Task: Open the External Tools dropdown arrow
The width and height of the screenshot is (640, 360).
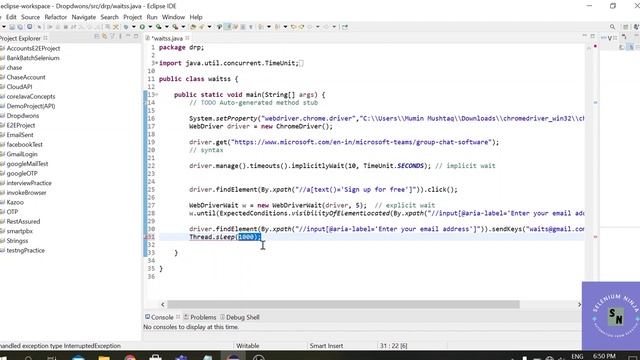Action: [x=183, y=27]
